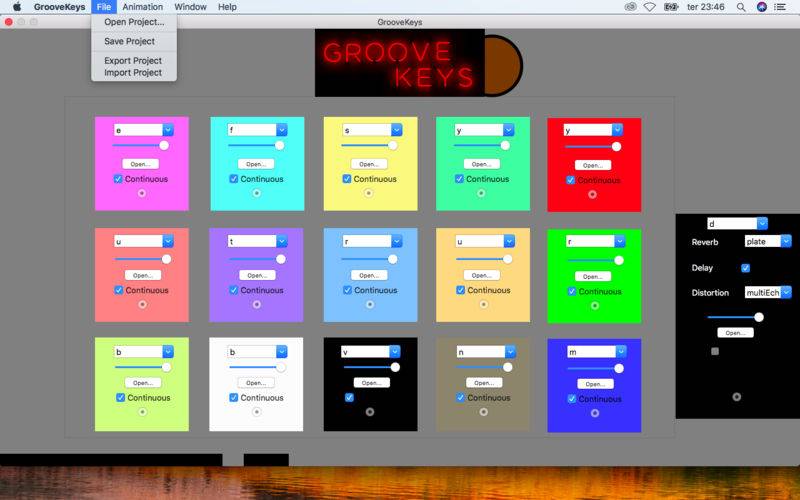The width and height of the screenshot is (800, 500).
Task: Click Open... button in olive pad
Action: 484,383
